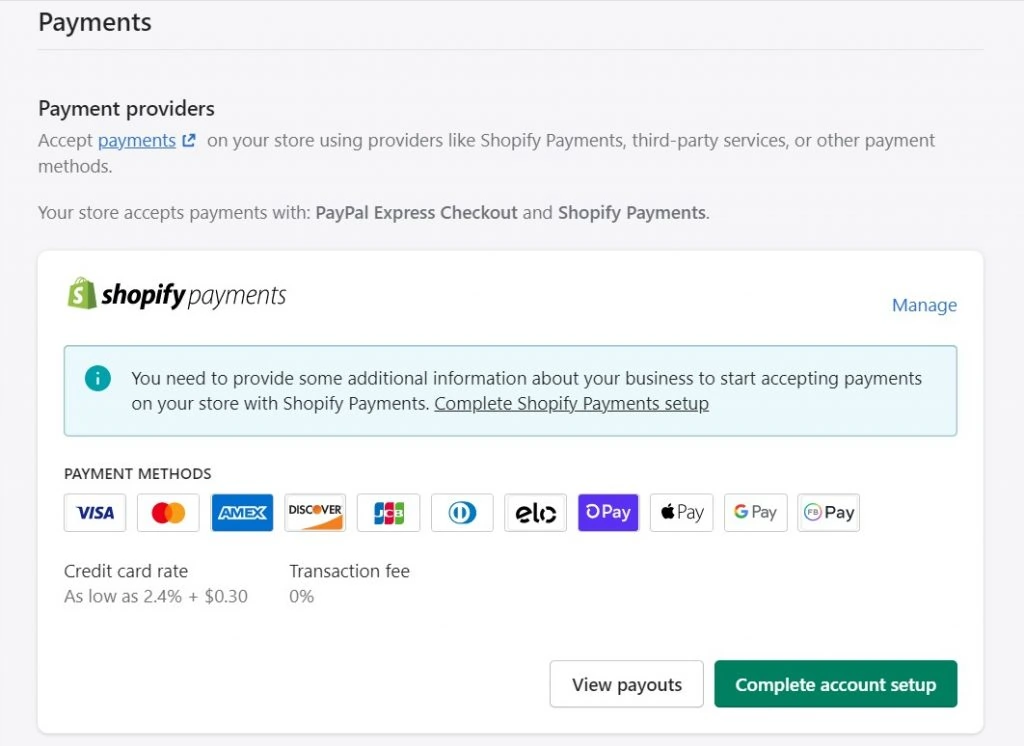Click the Payment providers section heading
The width and height of the screenshot is (1024, 746).
coord(126,108)
